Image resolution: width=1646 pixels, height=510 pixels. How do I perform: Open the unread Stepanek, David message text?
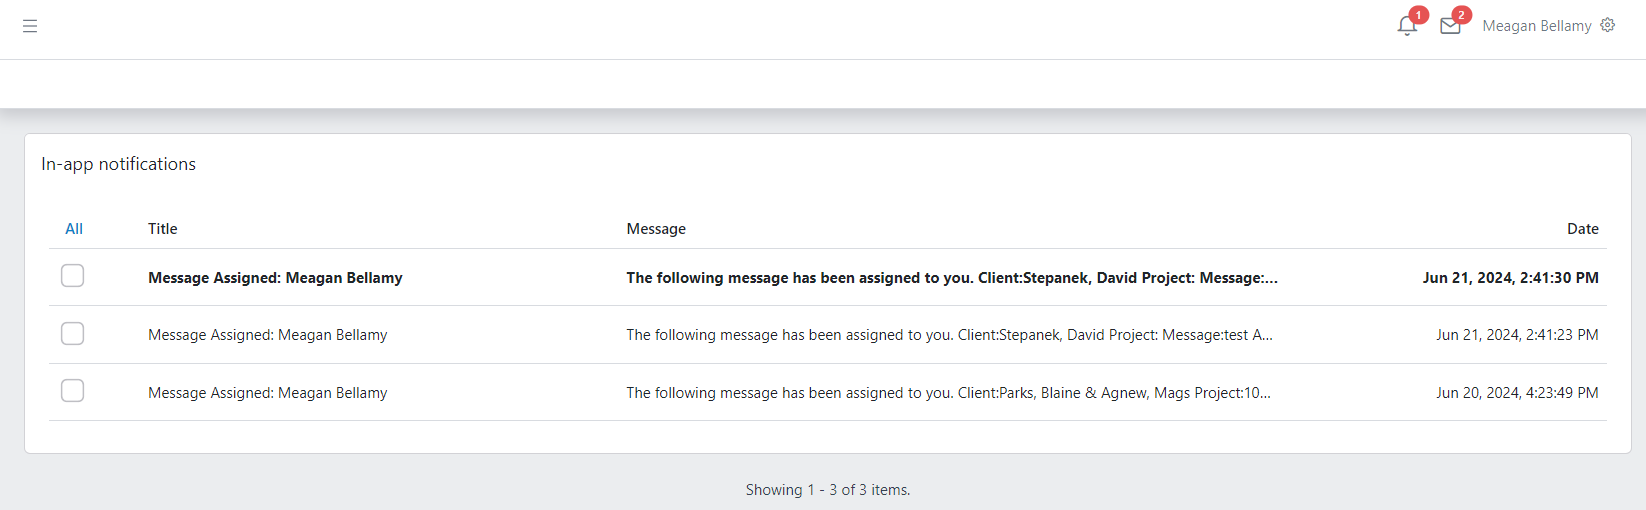pos(951,278)
